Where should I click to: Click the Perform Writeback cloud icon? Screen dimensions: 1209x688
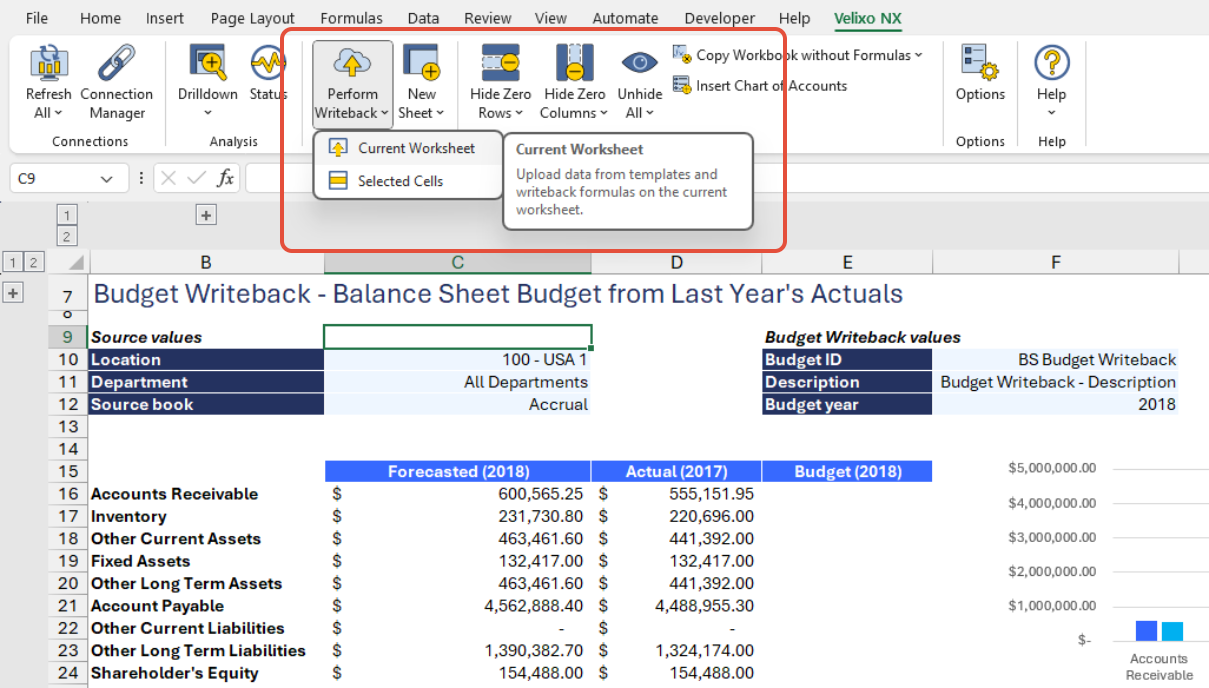[352, 63]
